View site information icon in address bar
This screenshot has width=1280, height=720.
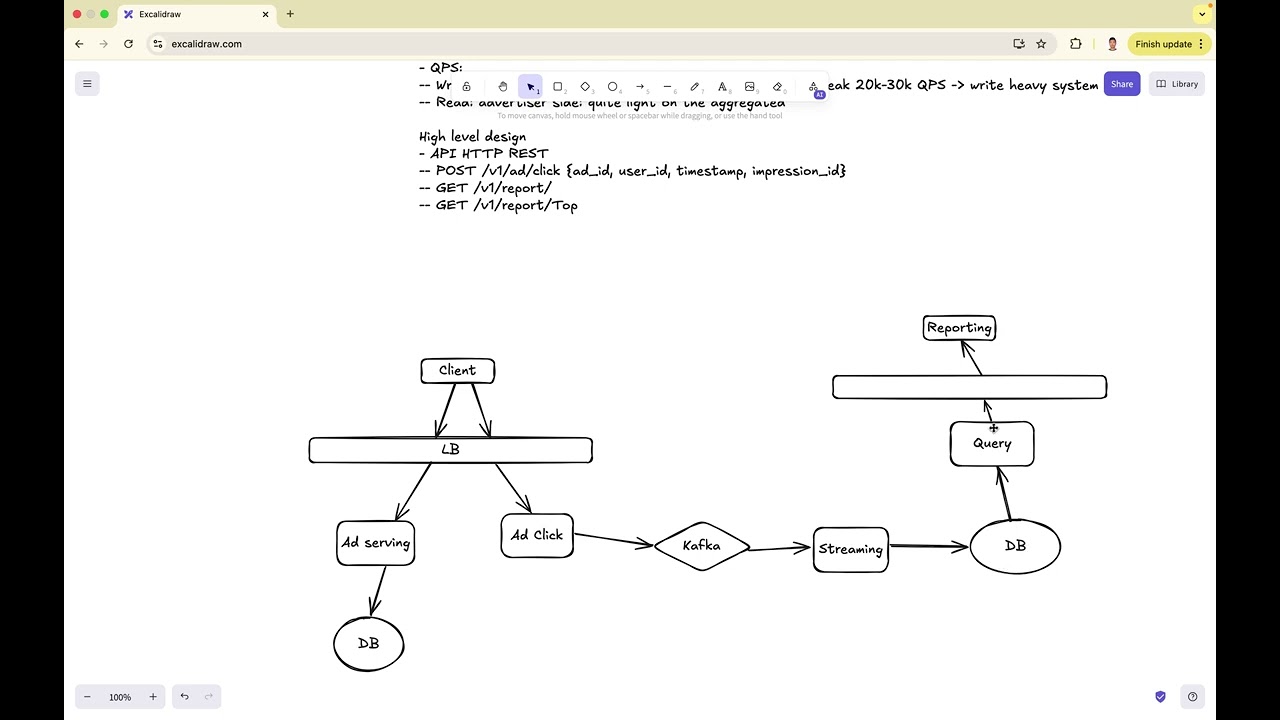(x=158, y=44)
